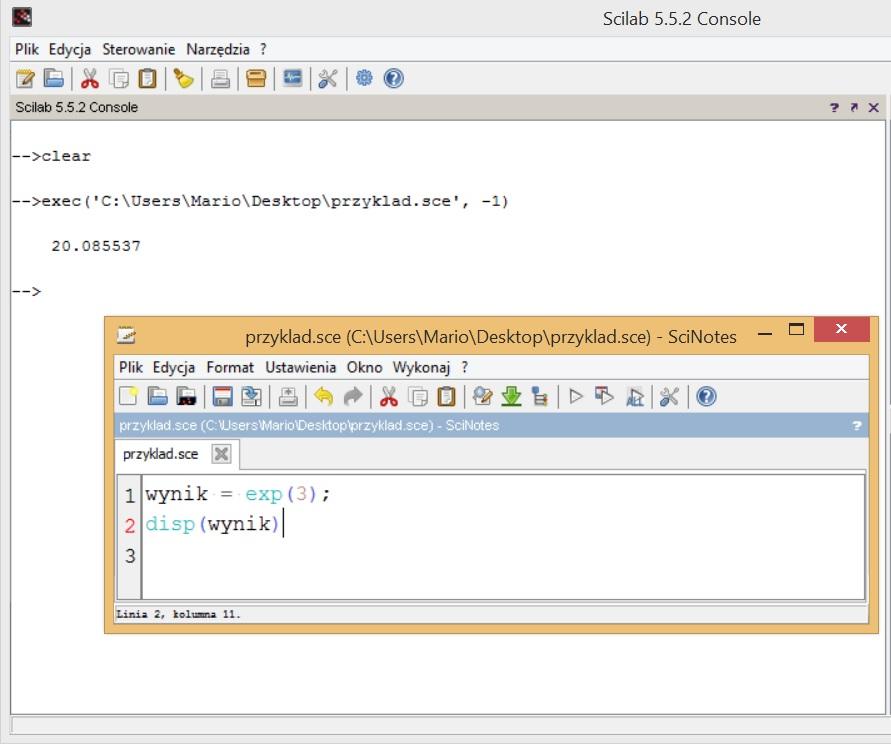Screen dimensions: 891x744
Task: Click Save and execute all icon
Action: [x=634, y=396]
